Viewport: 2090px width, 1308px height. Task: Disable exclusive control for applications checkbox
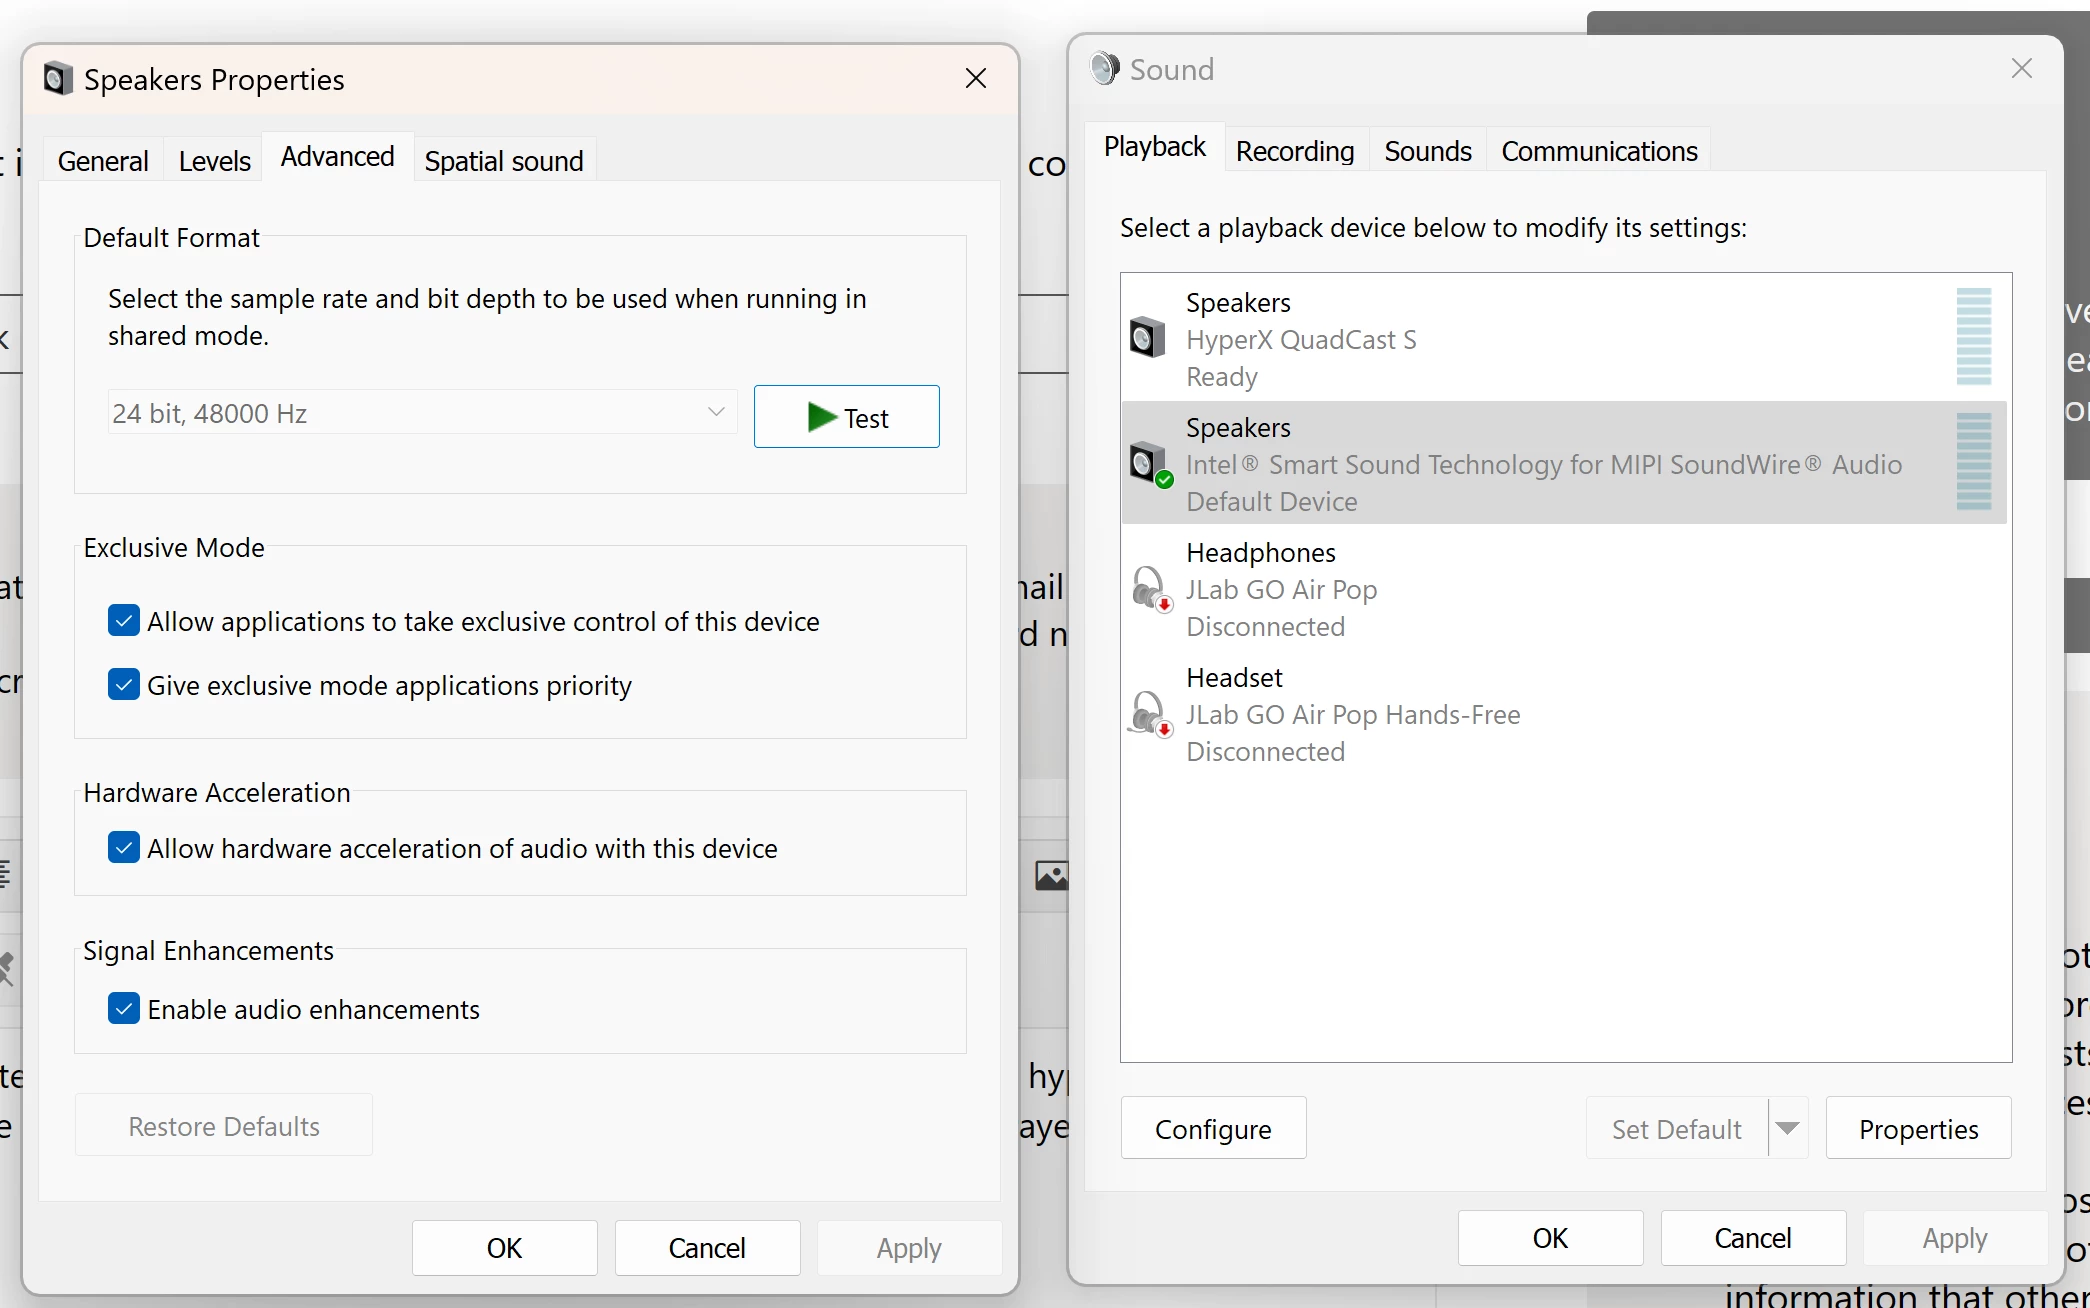click(x=124, y=621)
